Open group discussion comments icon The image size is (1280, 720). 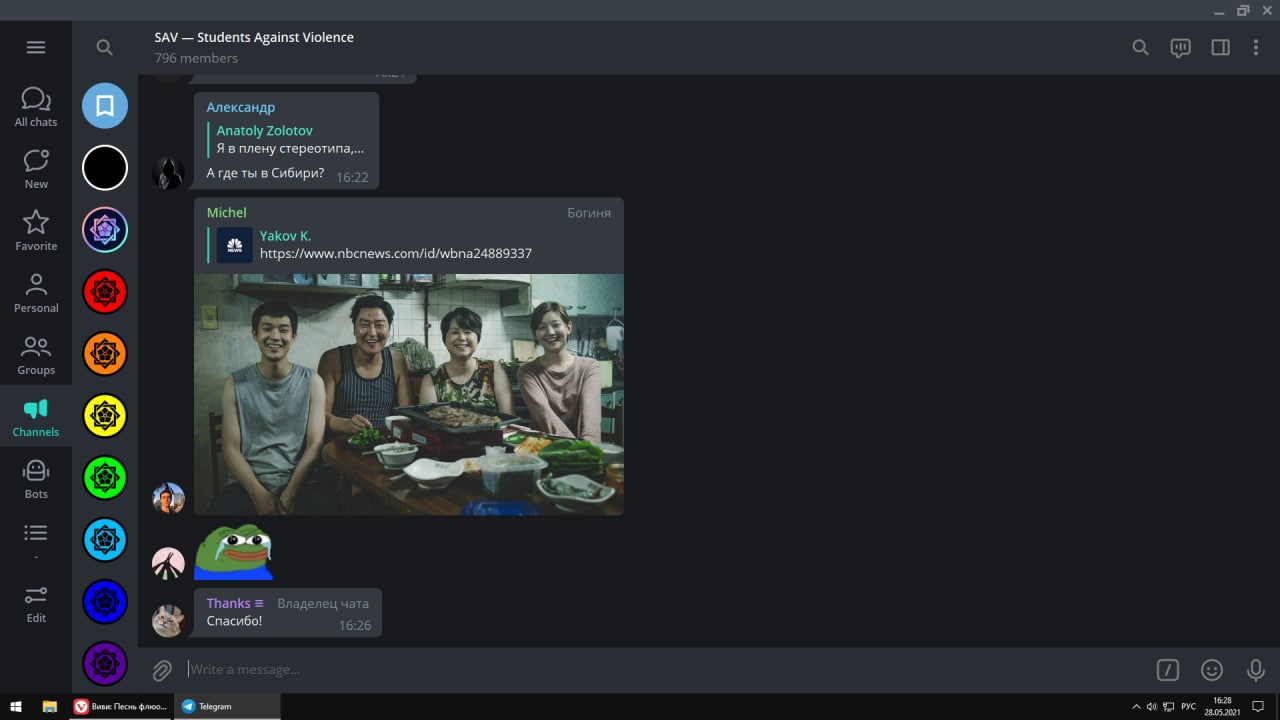tap(1180, 47)
